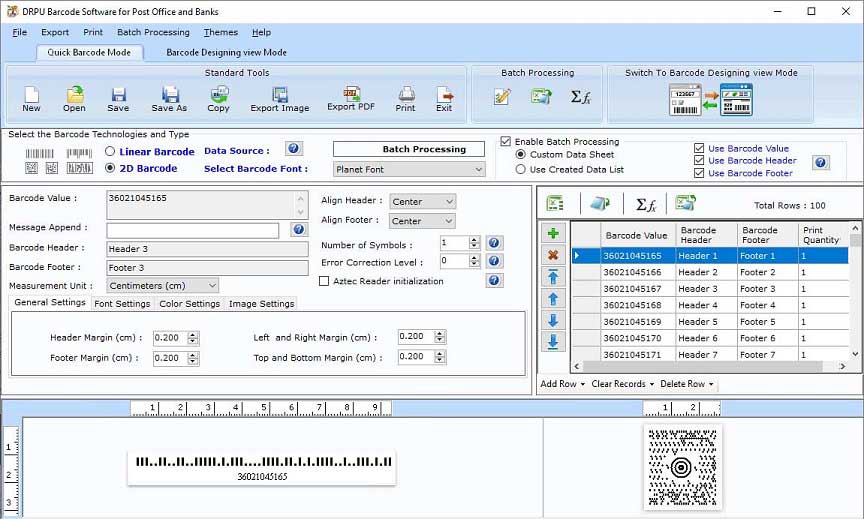Click the Message Append input field

[x=193, y=230]
